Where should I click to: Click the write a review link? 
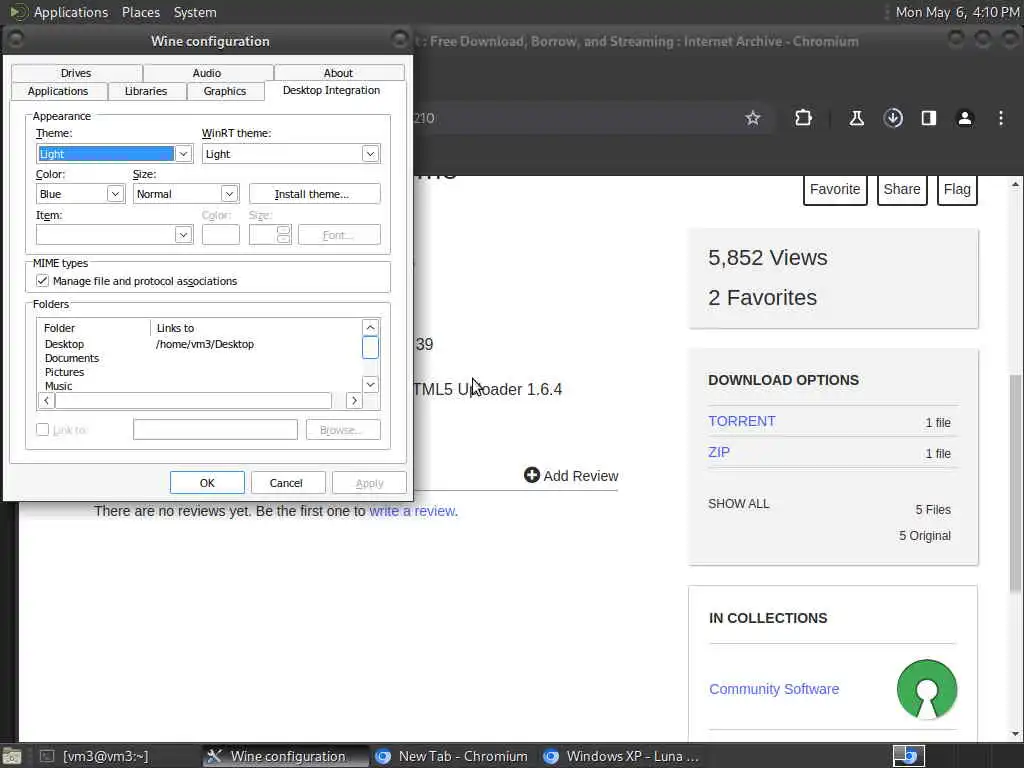click(x=412, y=511)
